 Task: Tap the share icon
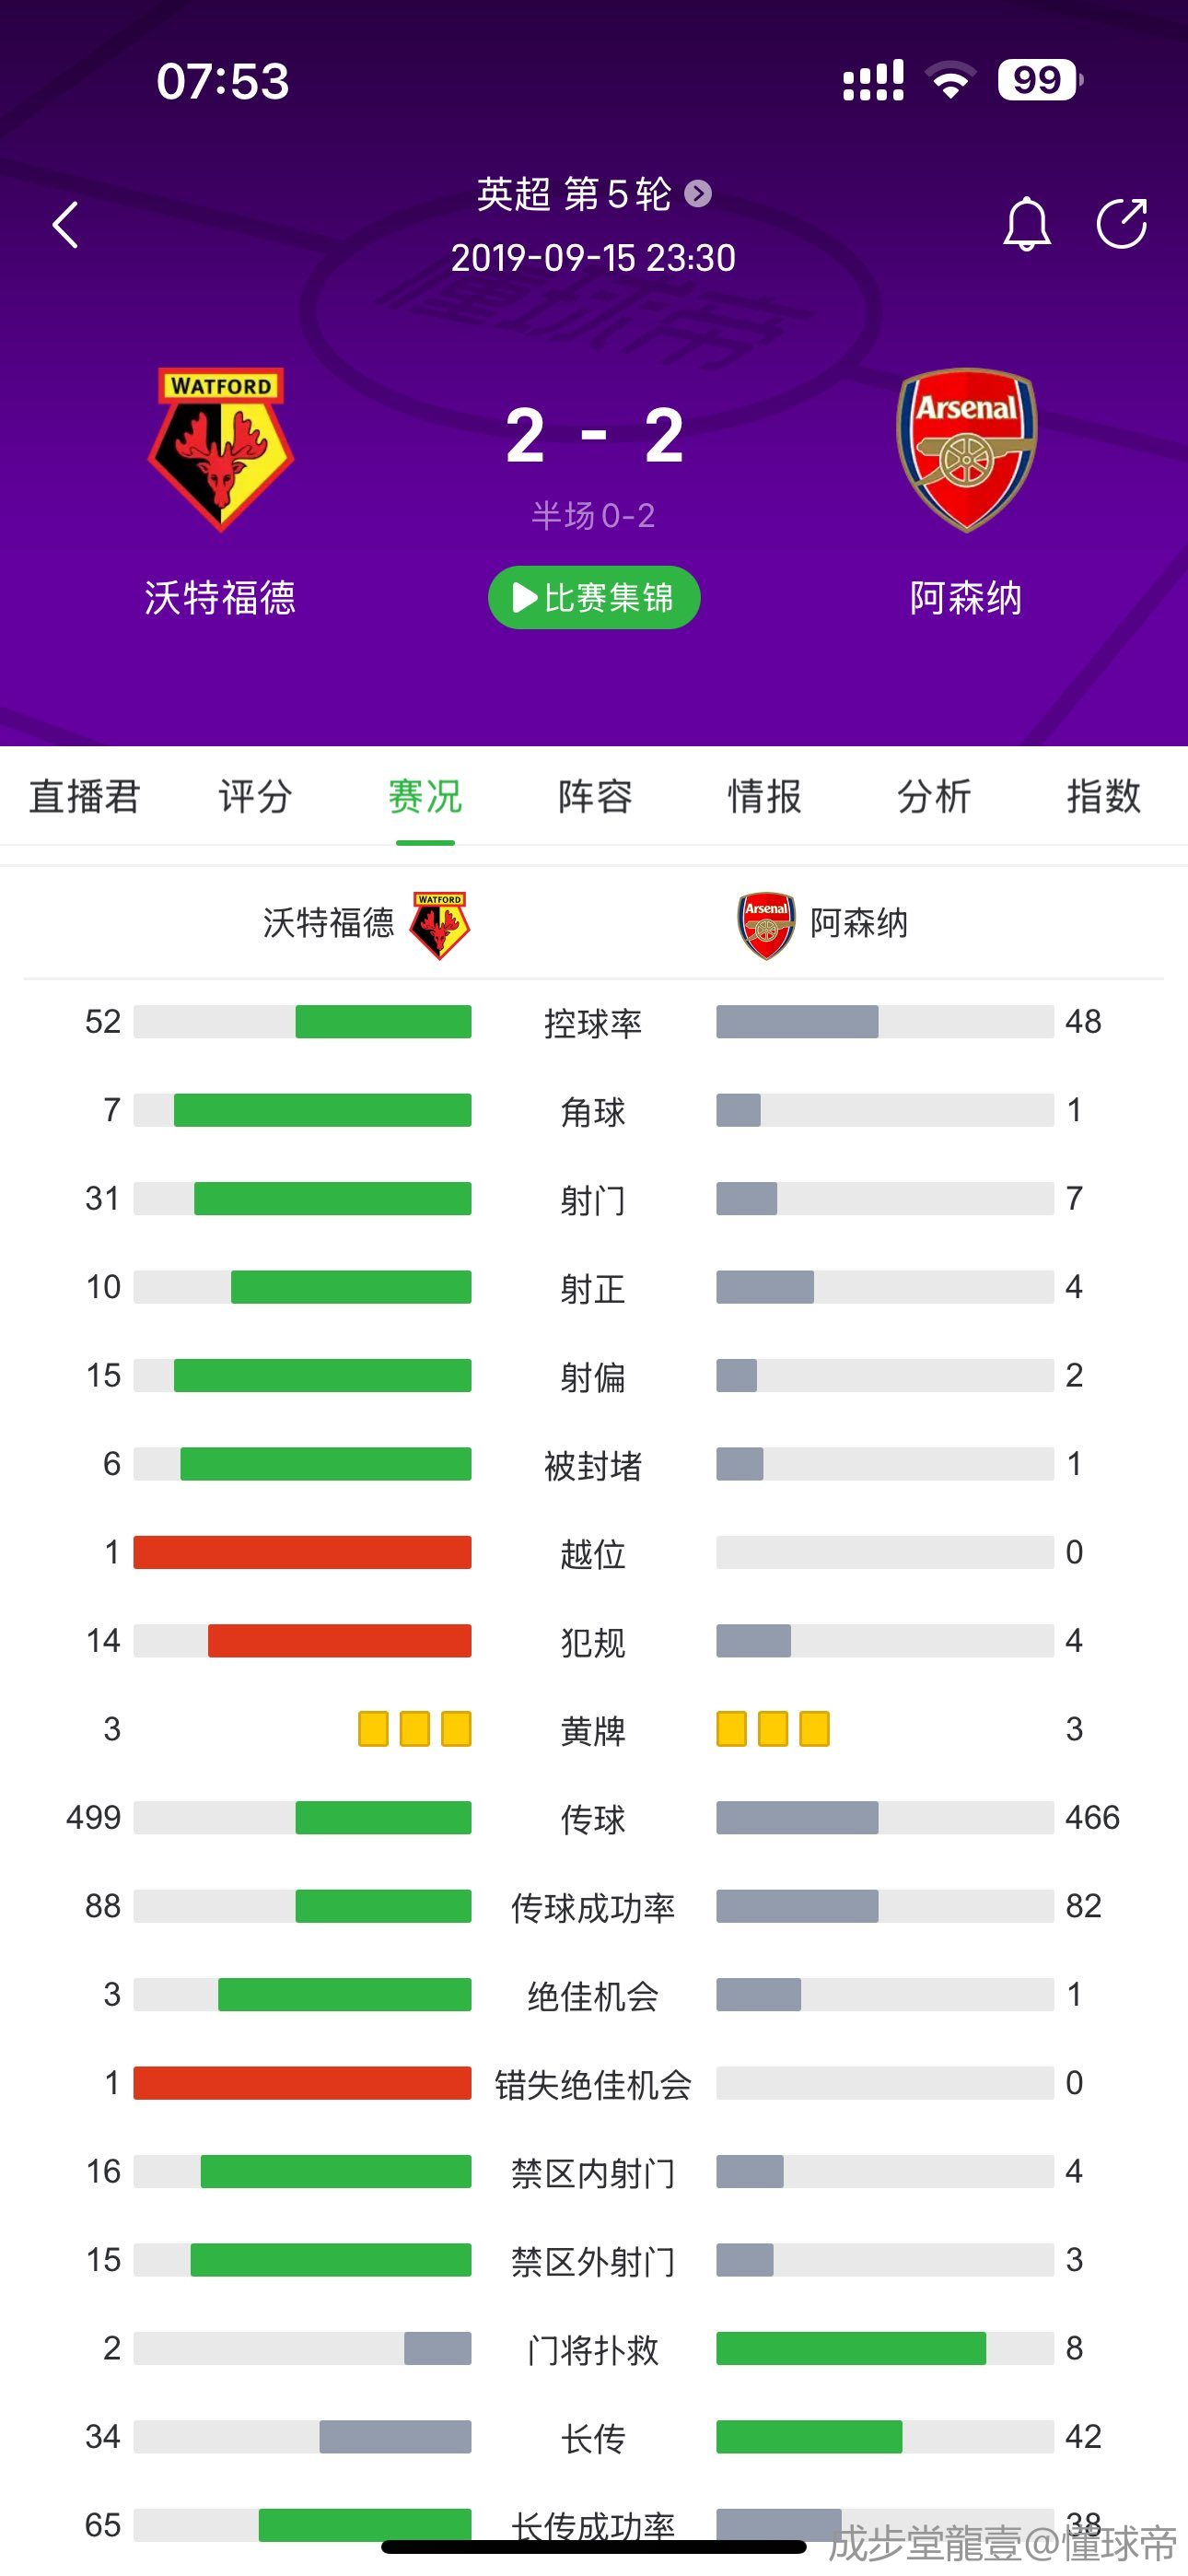(1121, 223)
